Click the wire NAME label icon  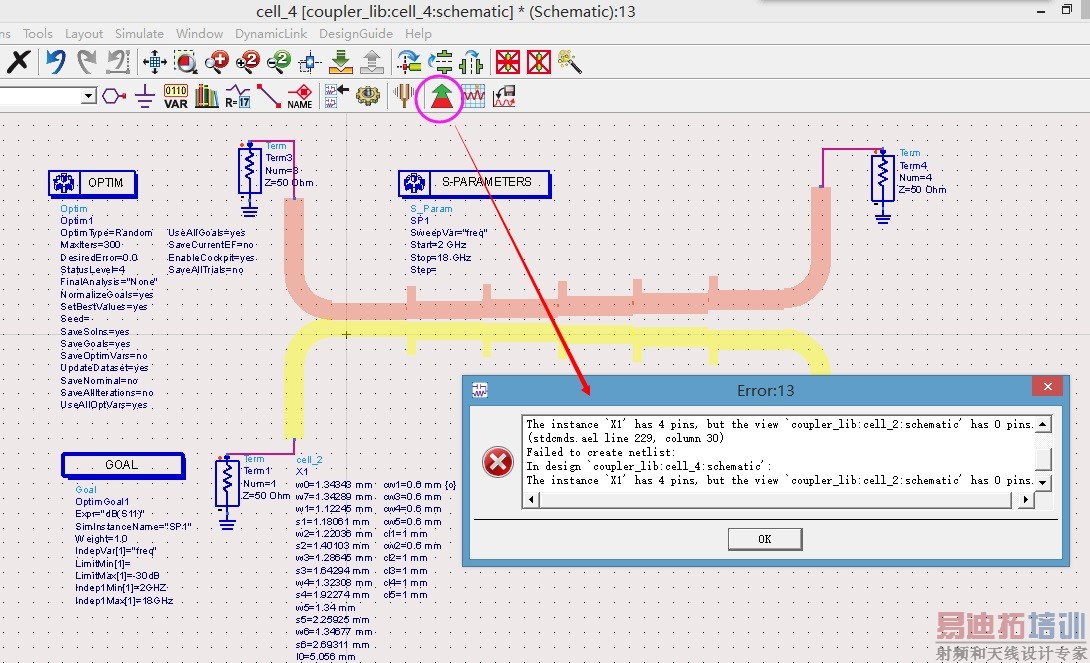(300, 96)
